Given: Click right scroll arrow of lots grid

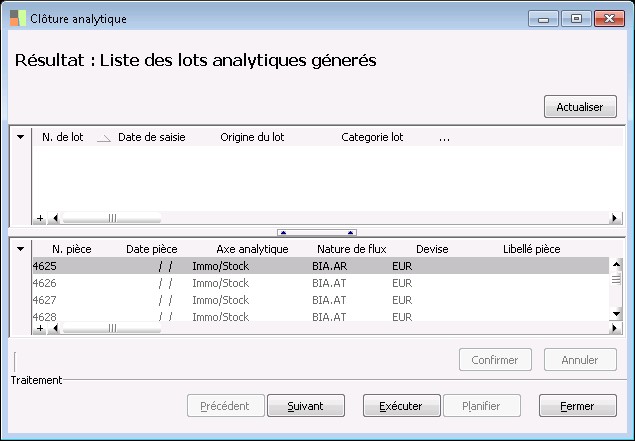Looking at the screenshot, I should pyautogui.click(x=615, y=218).
